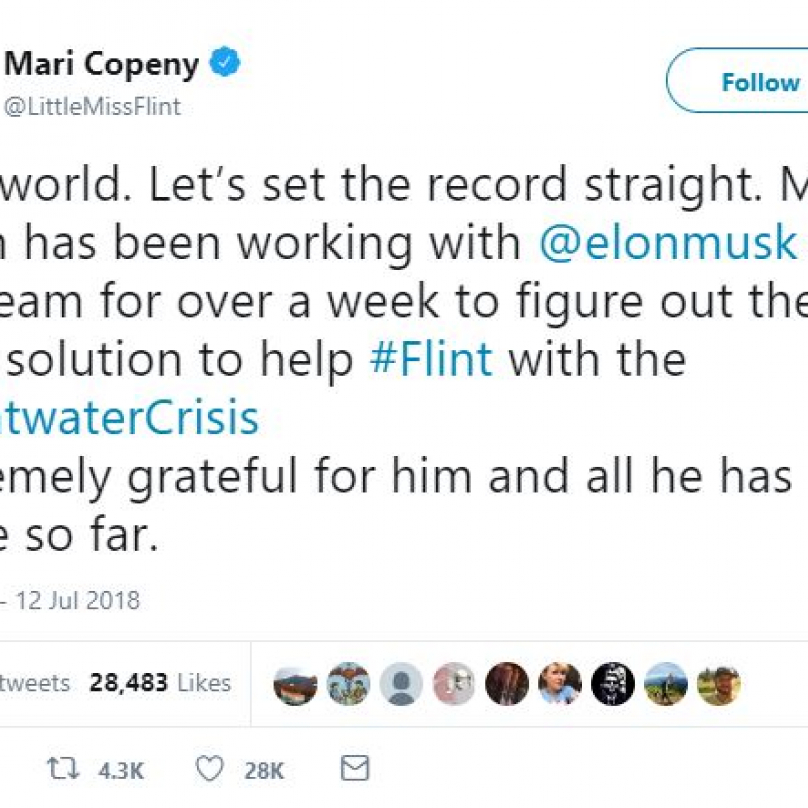Open the #Flint hashtag

431,359
